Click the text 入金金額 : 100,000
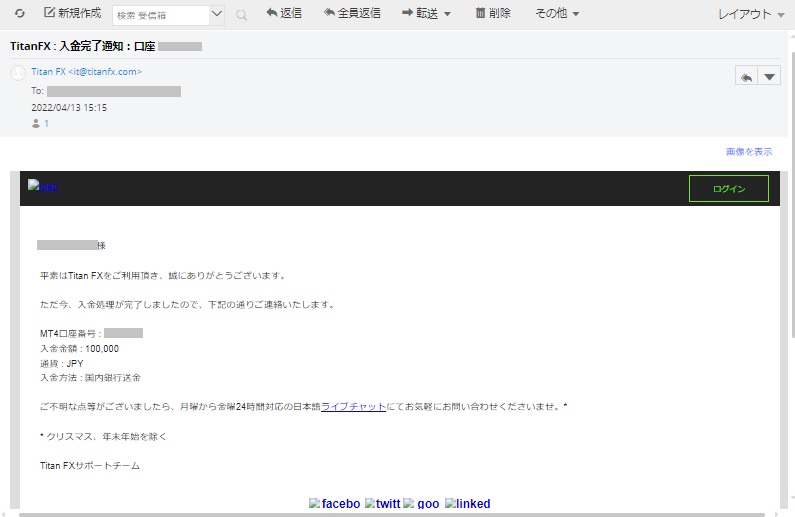 point(80,349)
